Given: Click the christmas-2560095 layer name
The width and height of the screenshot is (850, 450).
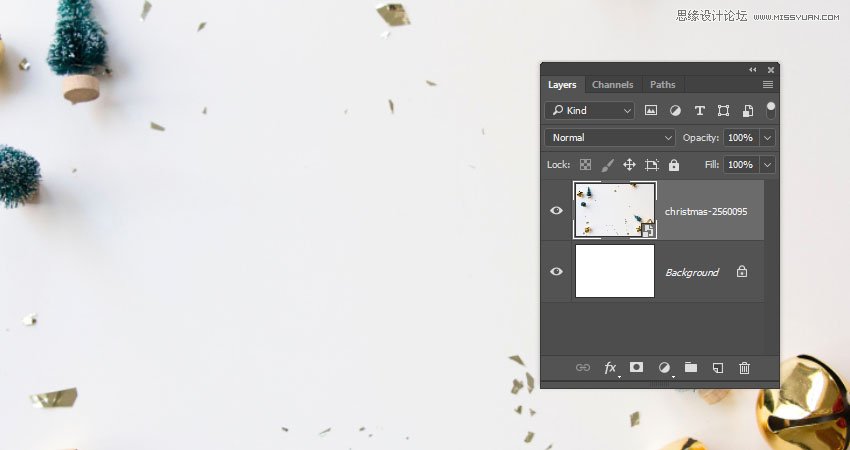Looking at the screenshot, I should click(706, 211).
